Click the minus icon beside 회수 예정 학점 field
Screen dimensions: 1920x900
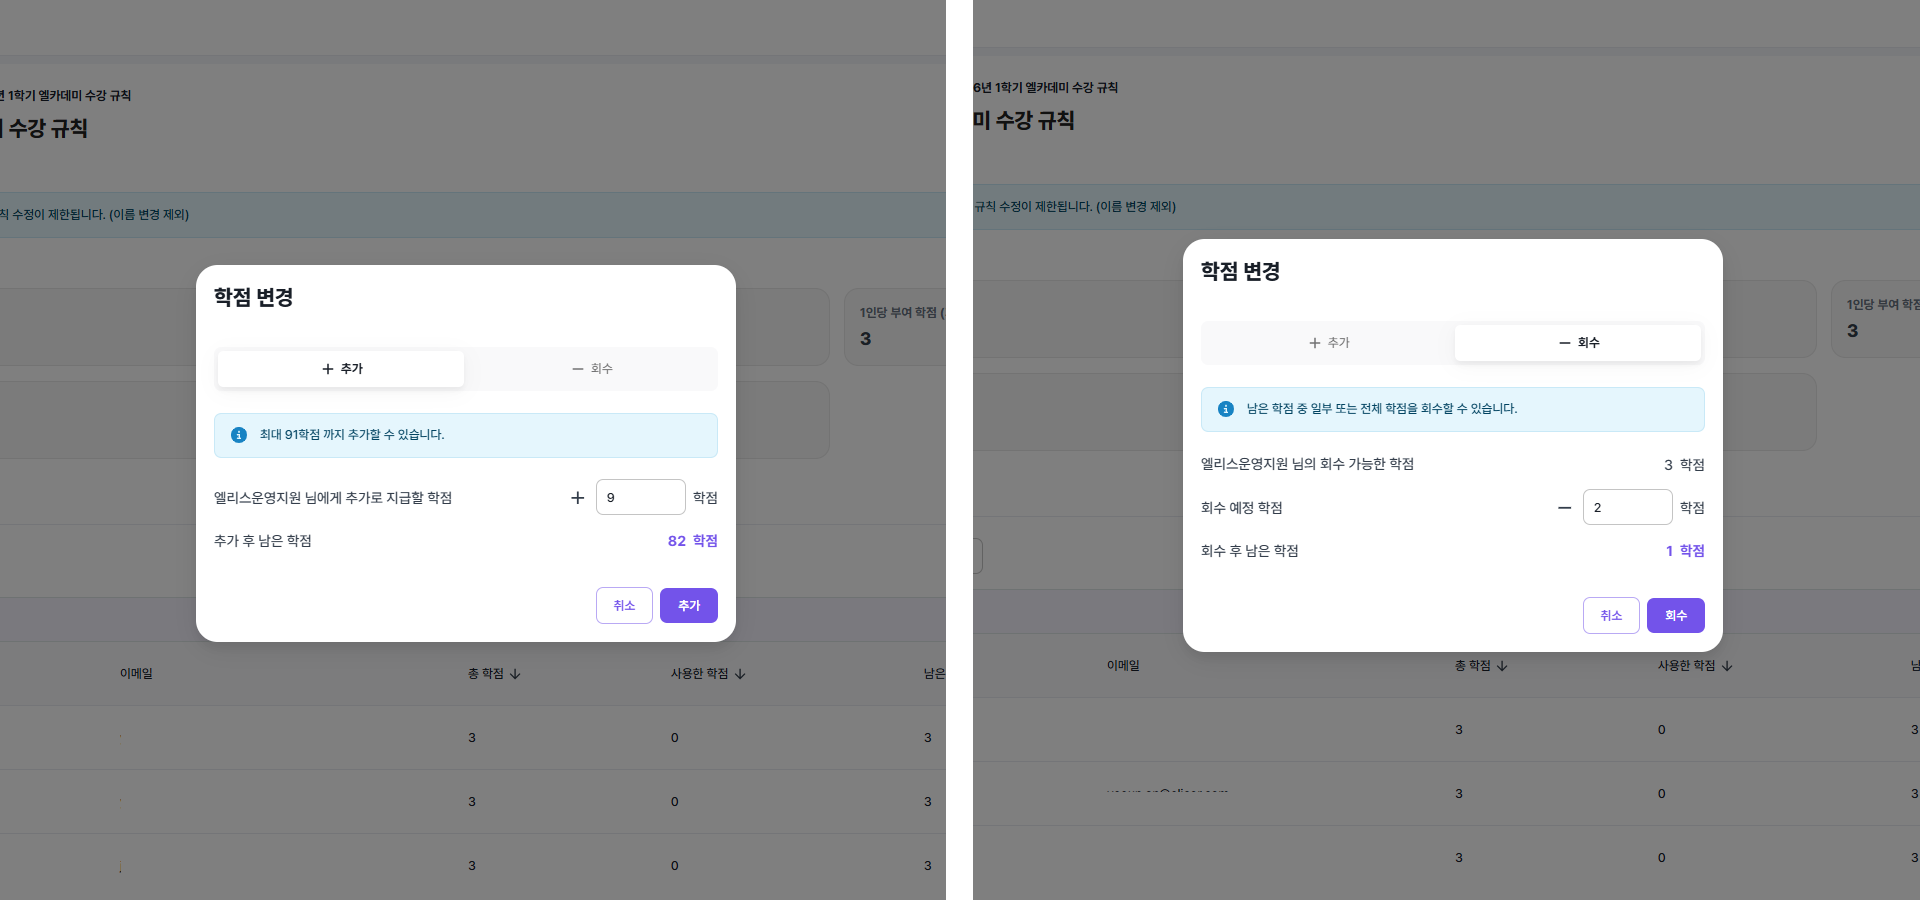point(1564,507)
